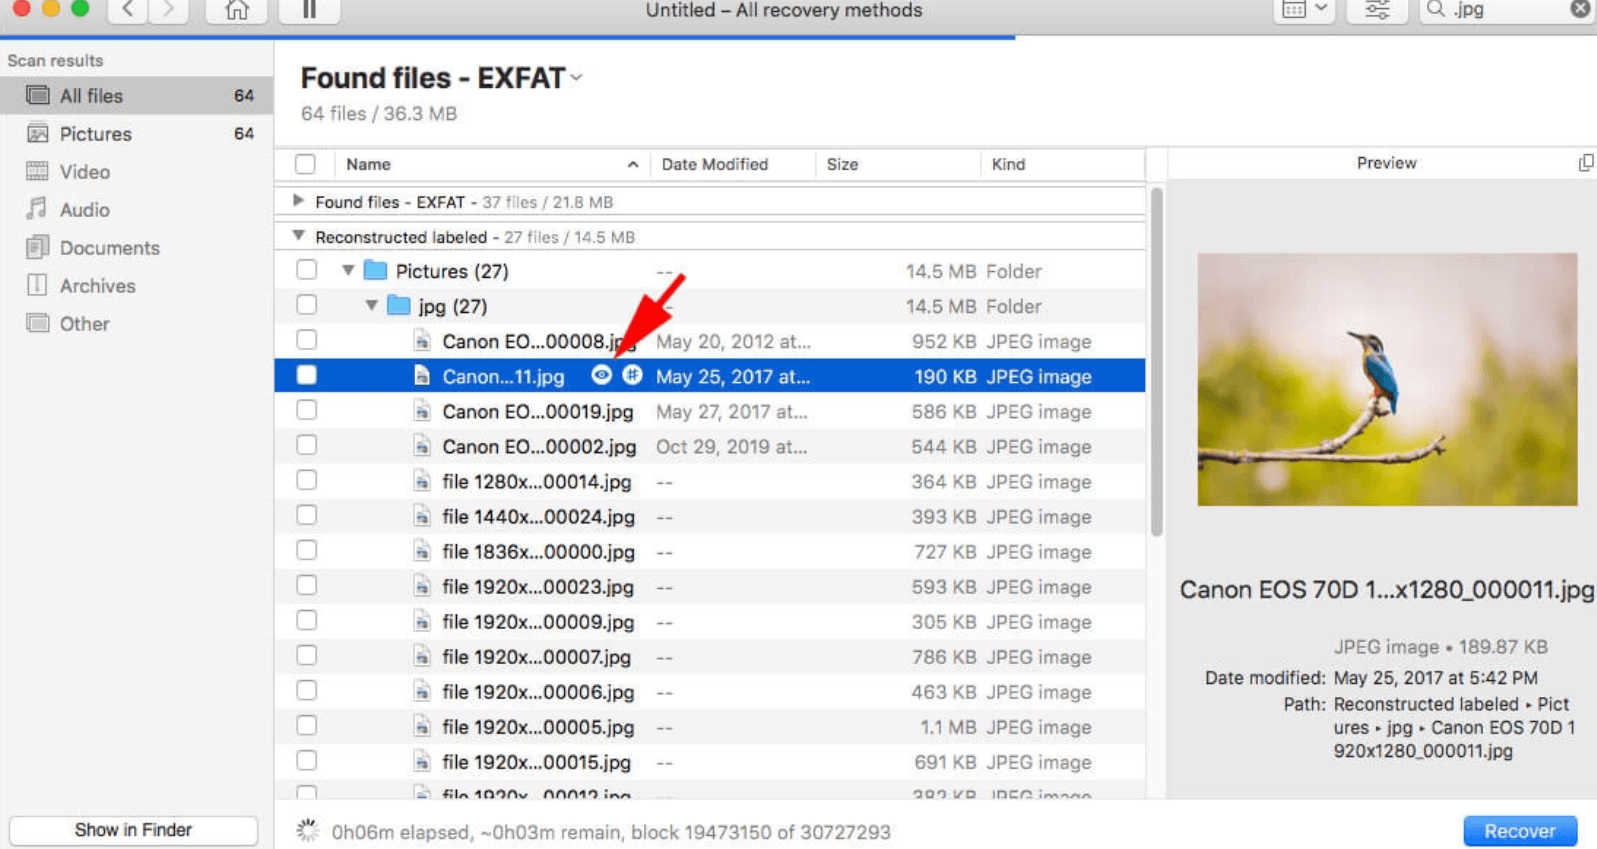This screenshot has width=1597, height=849.
Task: Select Other category in sidebar
Action: (137, 324)
